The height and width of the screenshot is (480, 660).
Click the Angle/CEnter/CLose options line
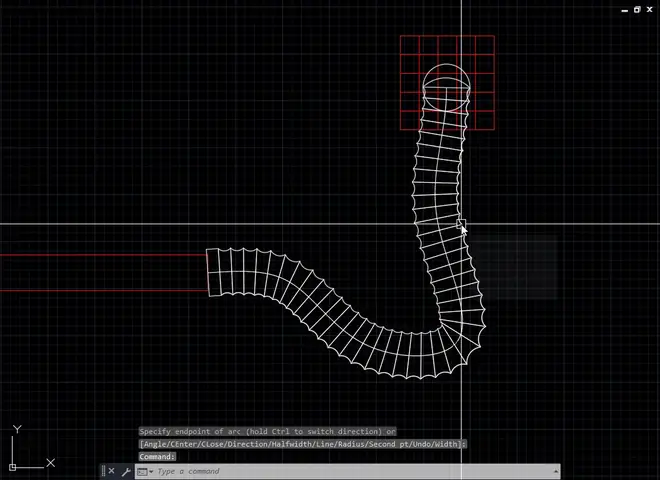tap(303, 444)
